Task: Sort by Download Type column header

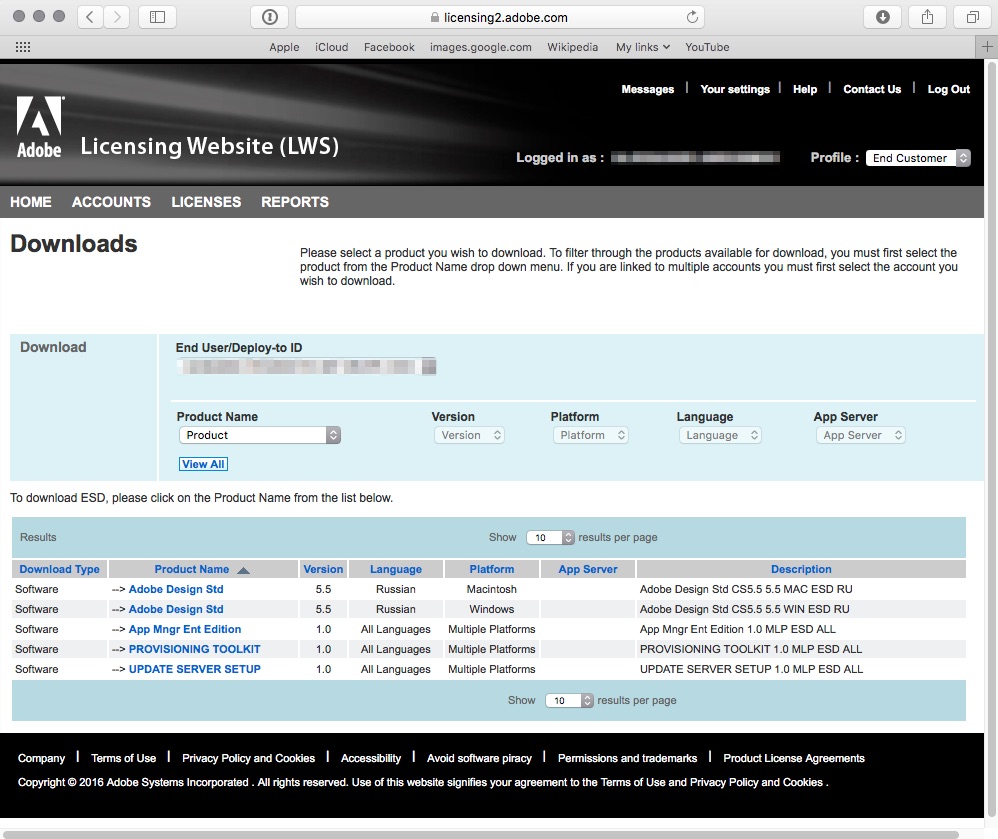Action: click(x=59, y=569)
